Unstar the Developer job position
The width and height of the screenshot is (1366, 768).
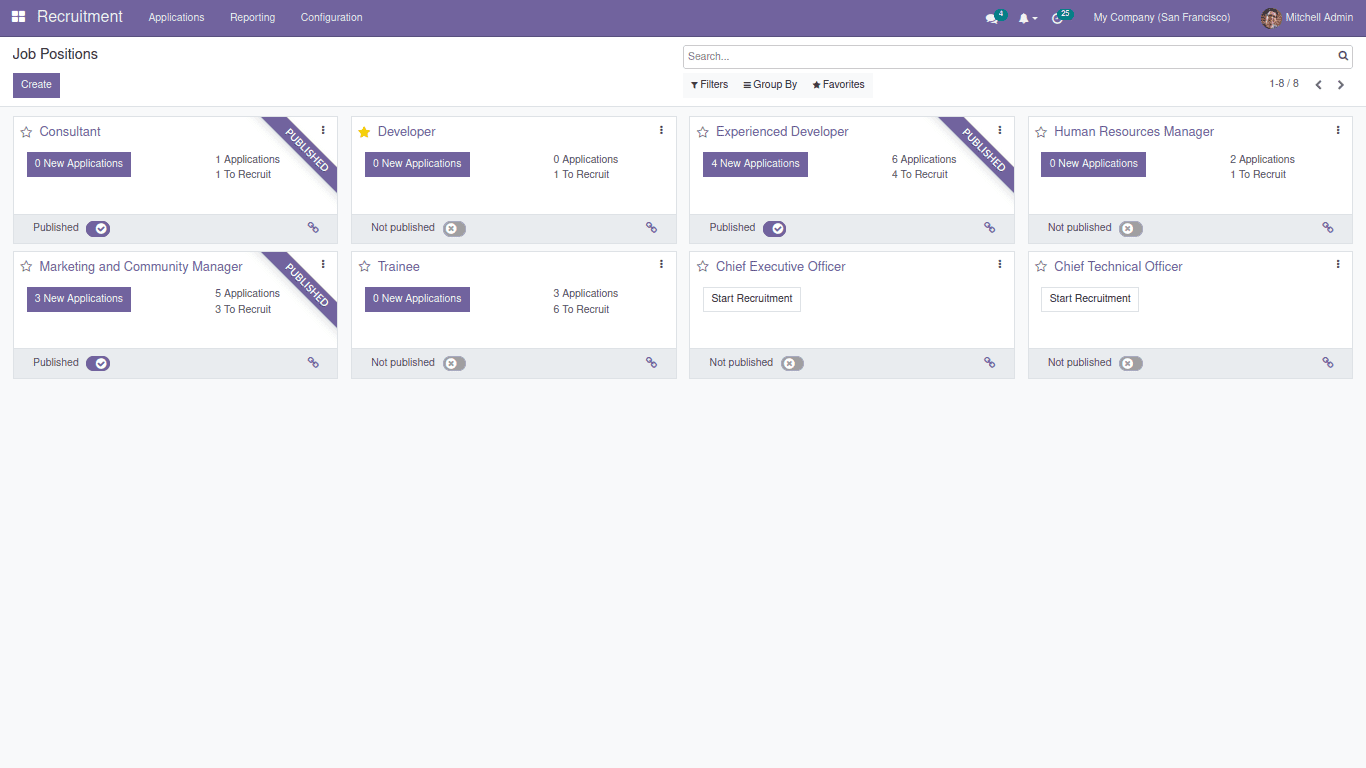tap(364, 132)
